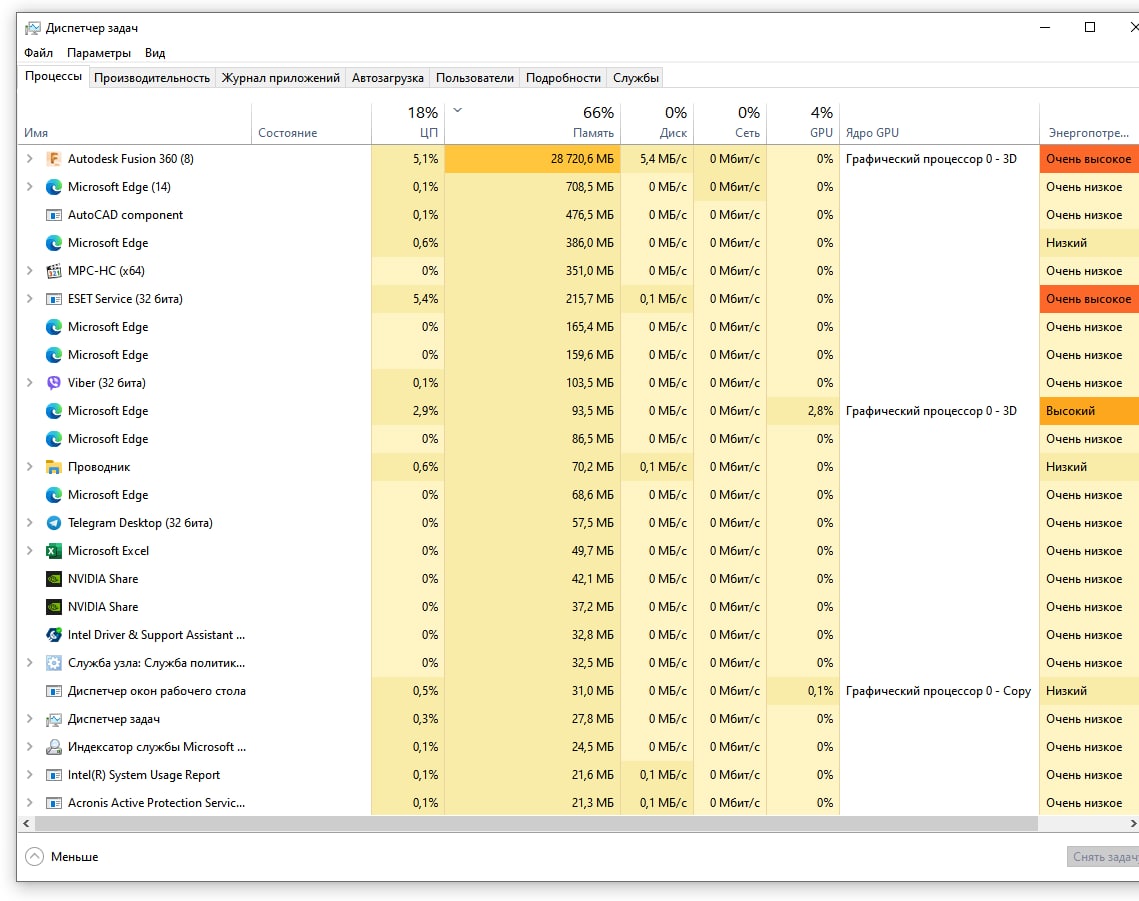Screen dimensions: 1139x901
Task: Switch to the Подробности tab
Action: 563,78
